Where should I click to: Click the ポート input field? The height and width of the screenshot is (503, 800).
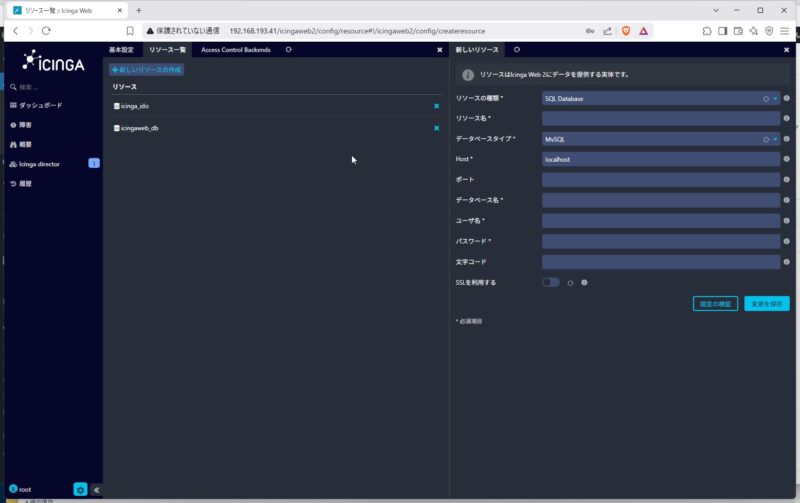click(661, 180)
